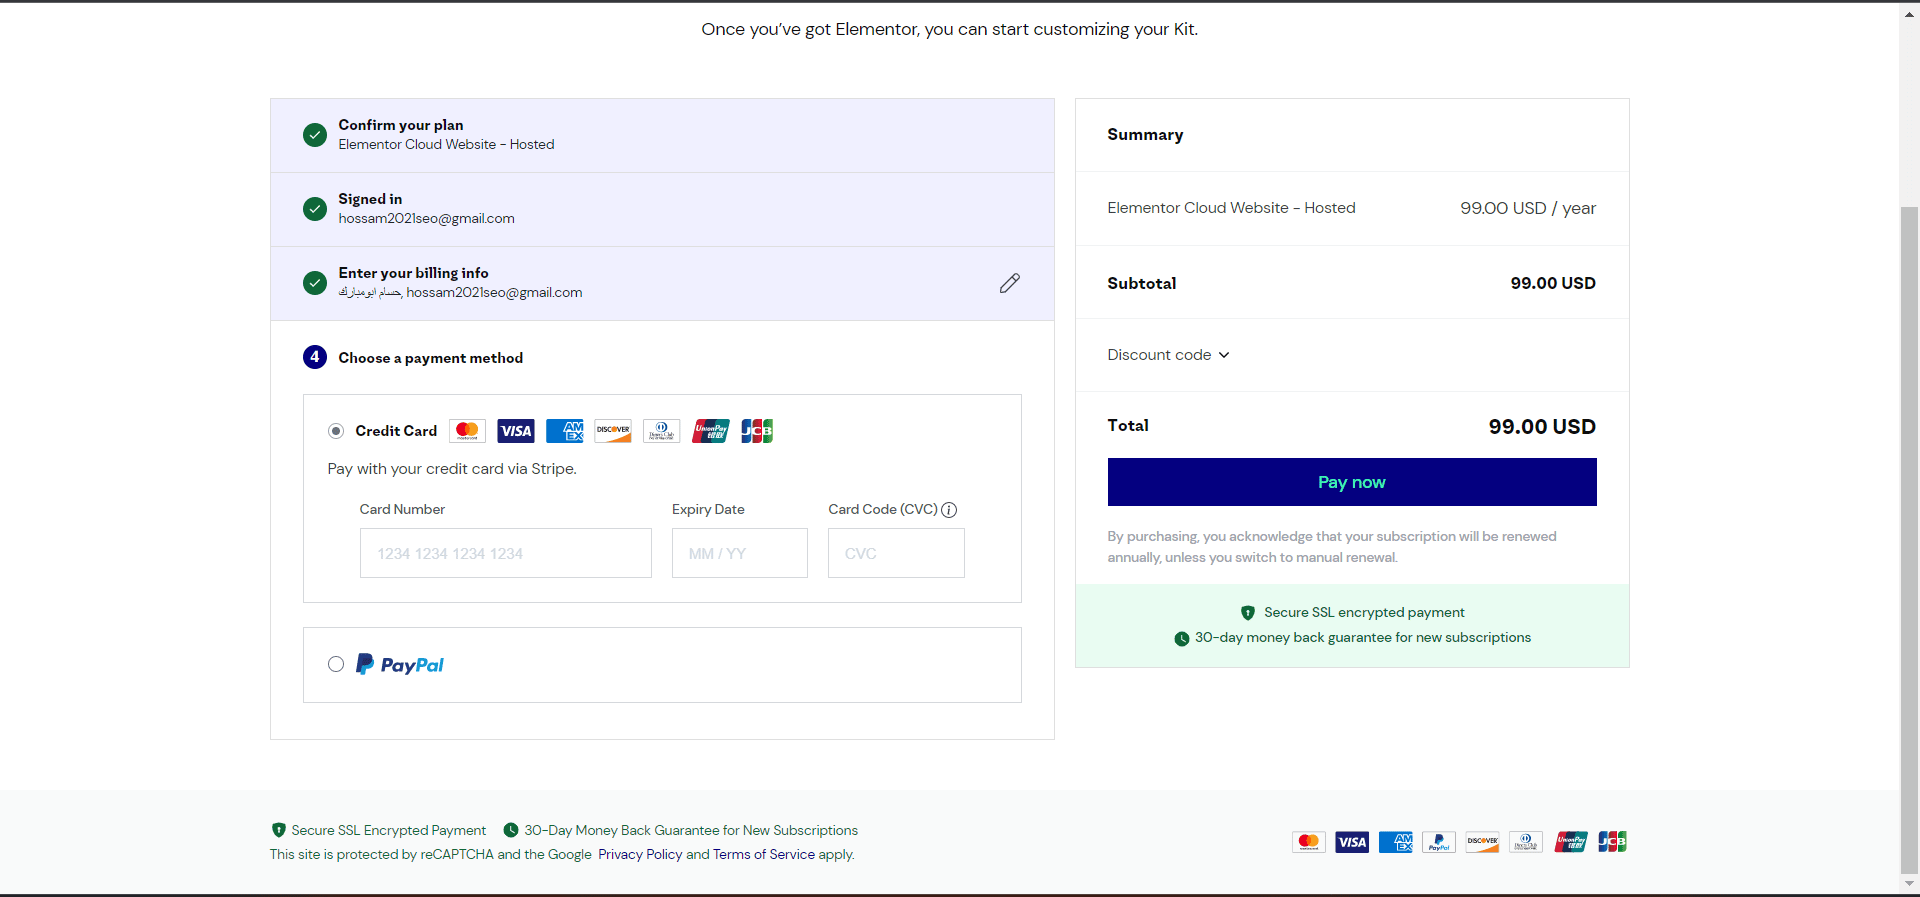Click the Diners Club logo beside Credit Card
The width and height of the screenshot is (1920, 897).
tap(662, 431)
